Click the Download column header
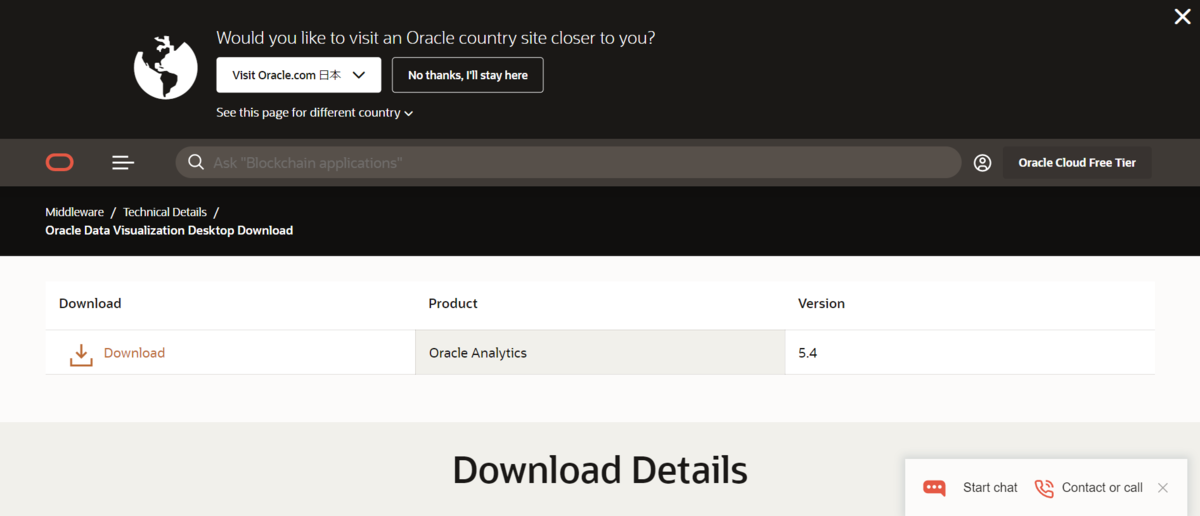 point(90,303)
